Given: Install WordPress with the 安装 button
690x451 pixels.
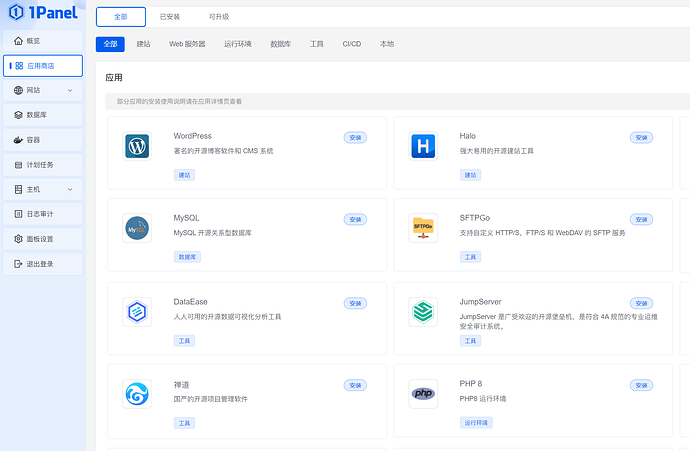Looking at the screenshot, I should tap(355, 137).
